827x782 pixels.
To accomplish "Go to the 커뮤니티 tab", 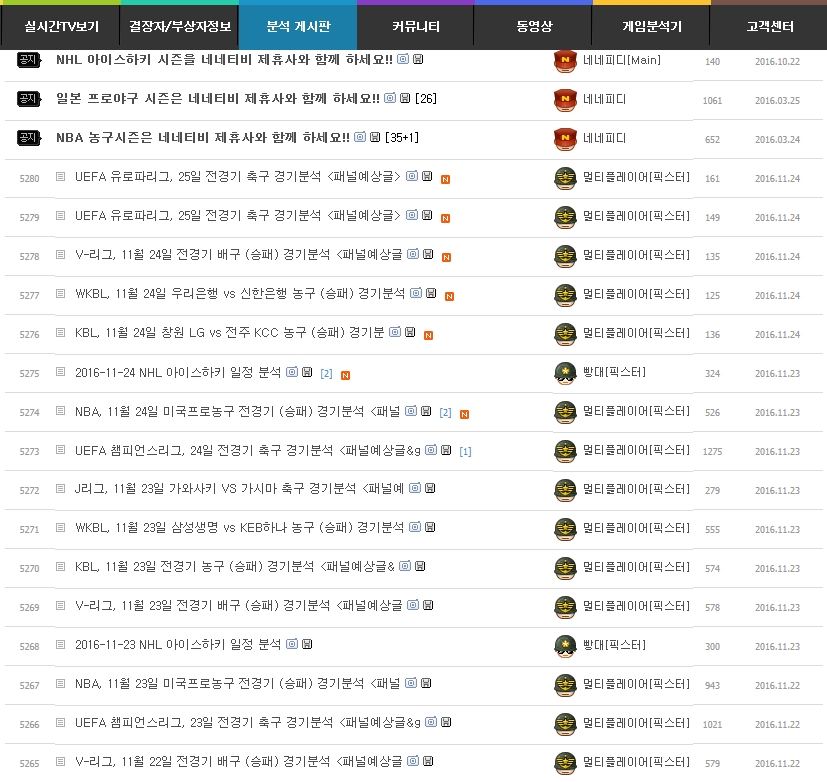I will coord(416,26).
